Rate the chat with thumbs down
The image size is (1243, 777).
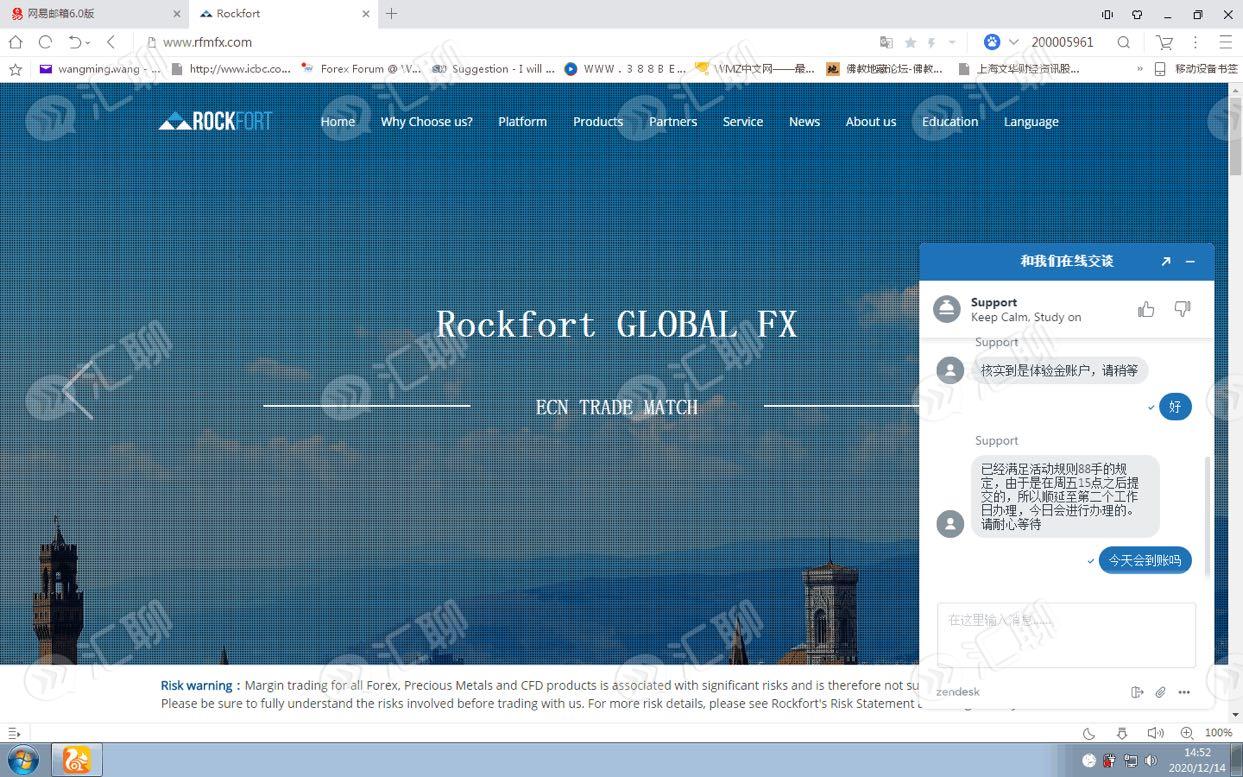[1182, 309]
